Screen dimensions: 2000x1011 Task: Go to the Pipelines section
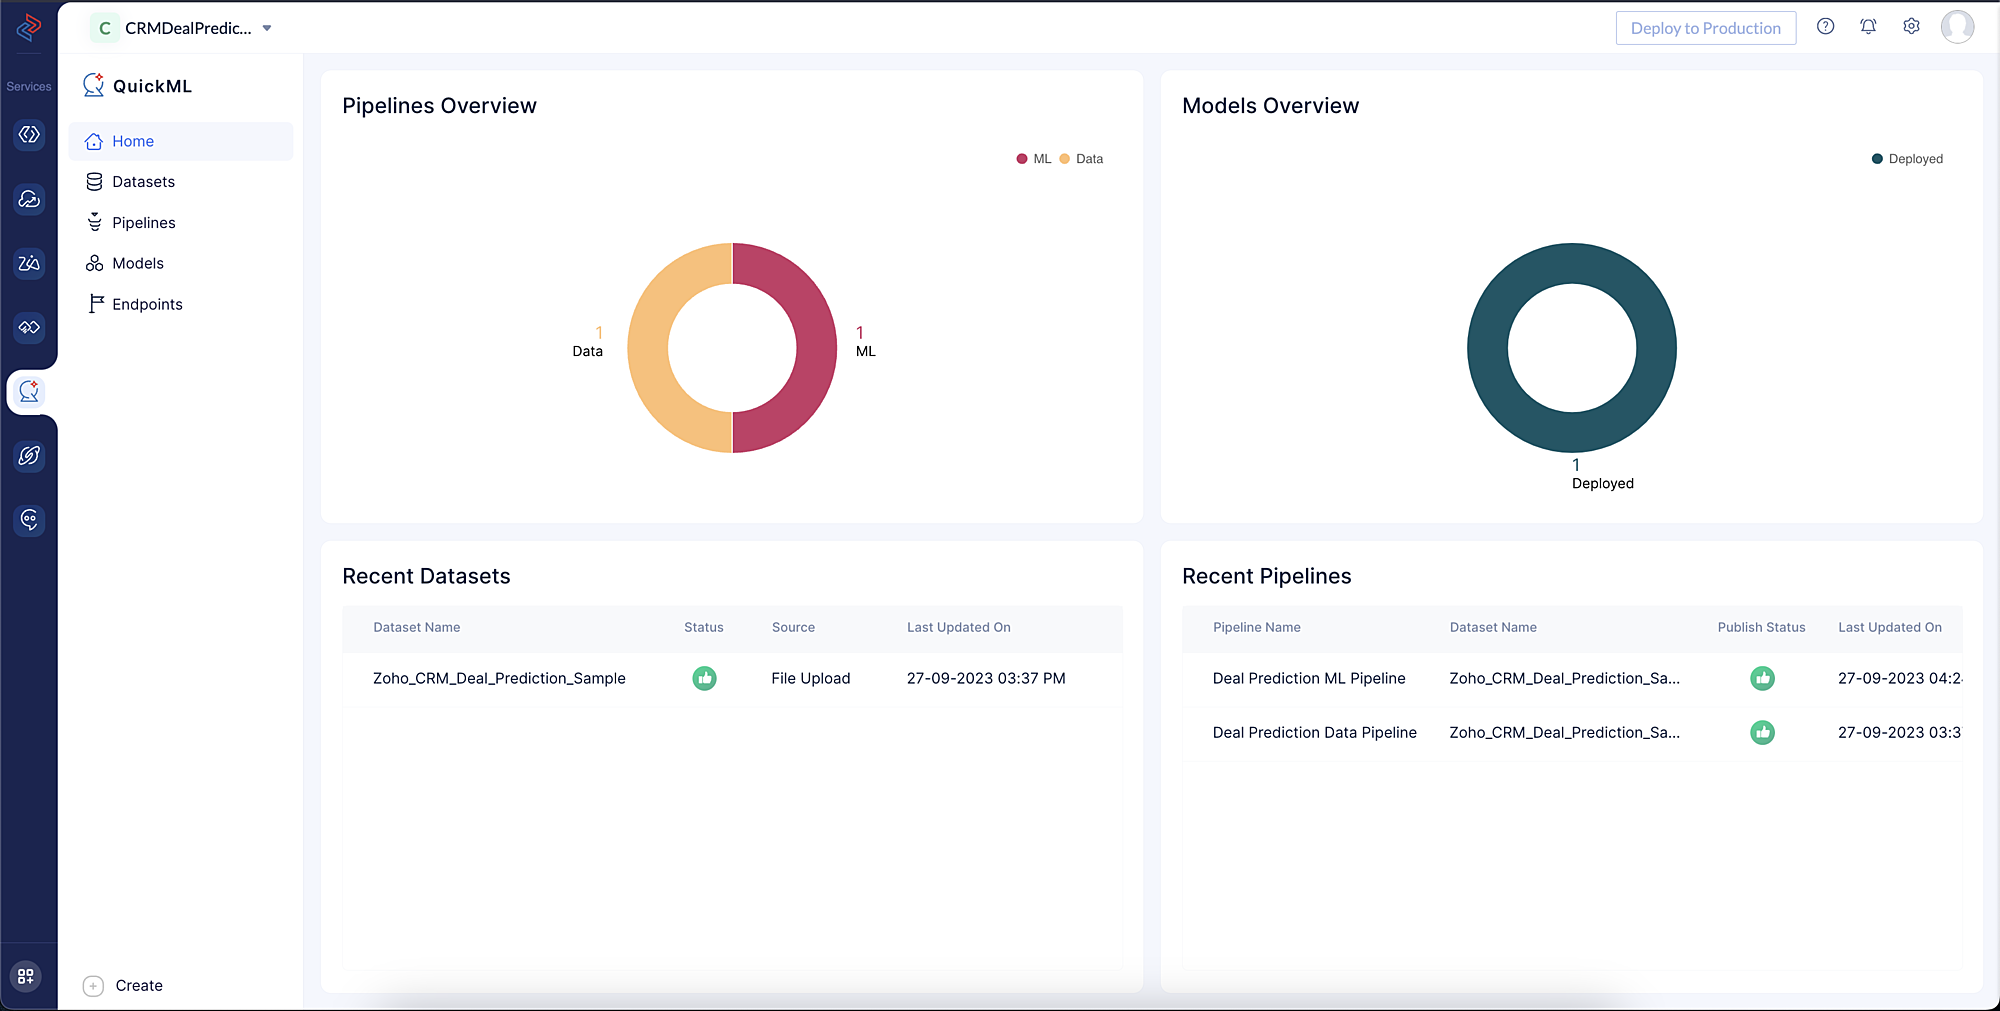(143, 223)
